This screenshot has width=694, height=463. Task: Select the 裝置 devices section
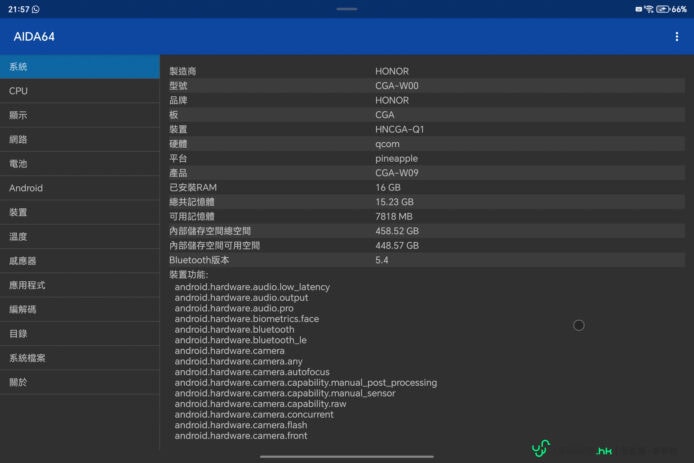80,212
